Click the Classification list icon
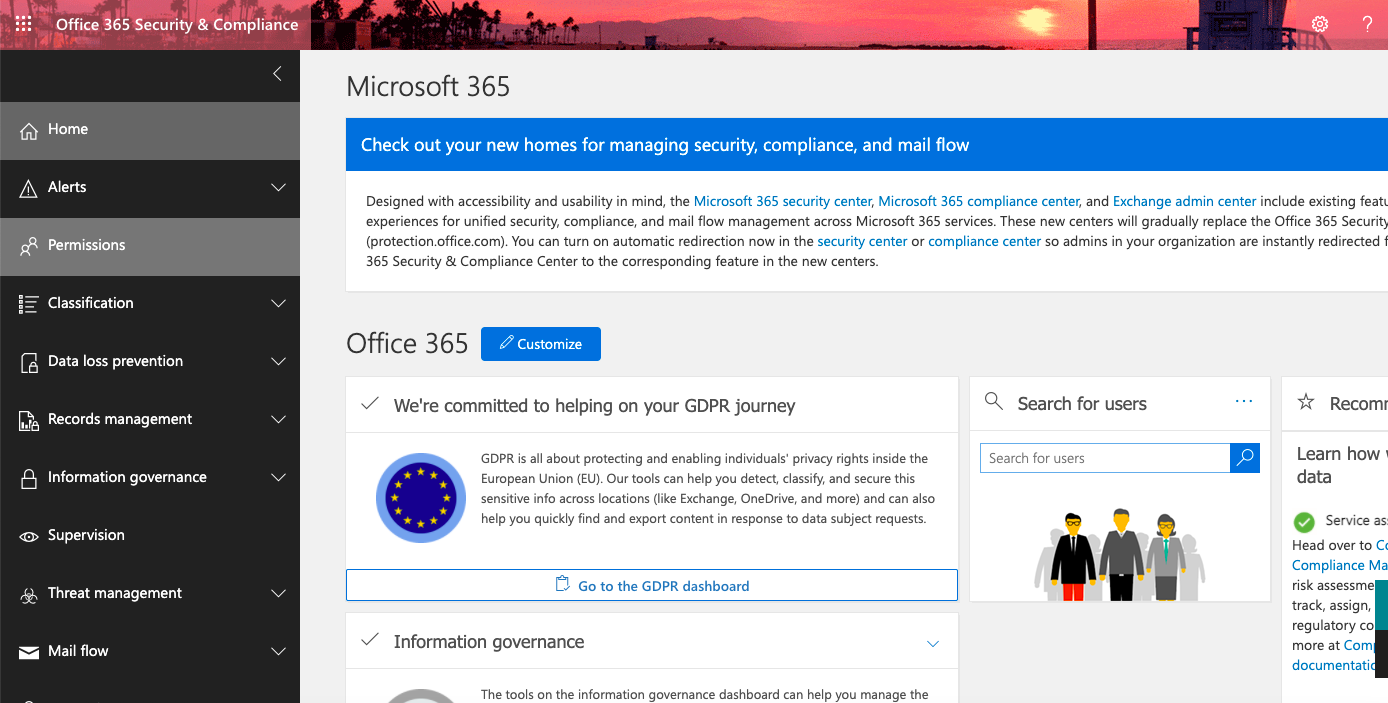This screenshot has height=703, width=1388. (29, 304)
